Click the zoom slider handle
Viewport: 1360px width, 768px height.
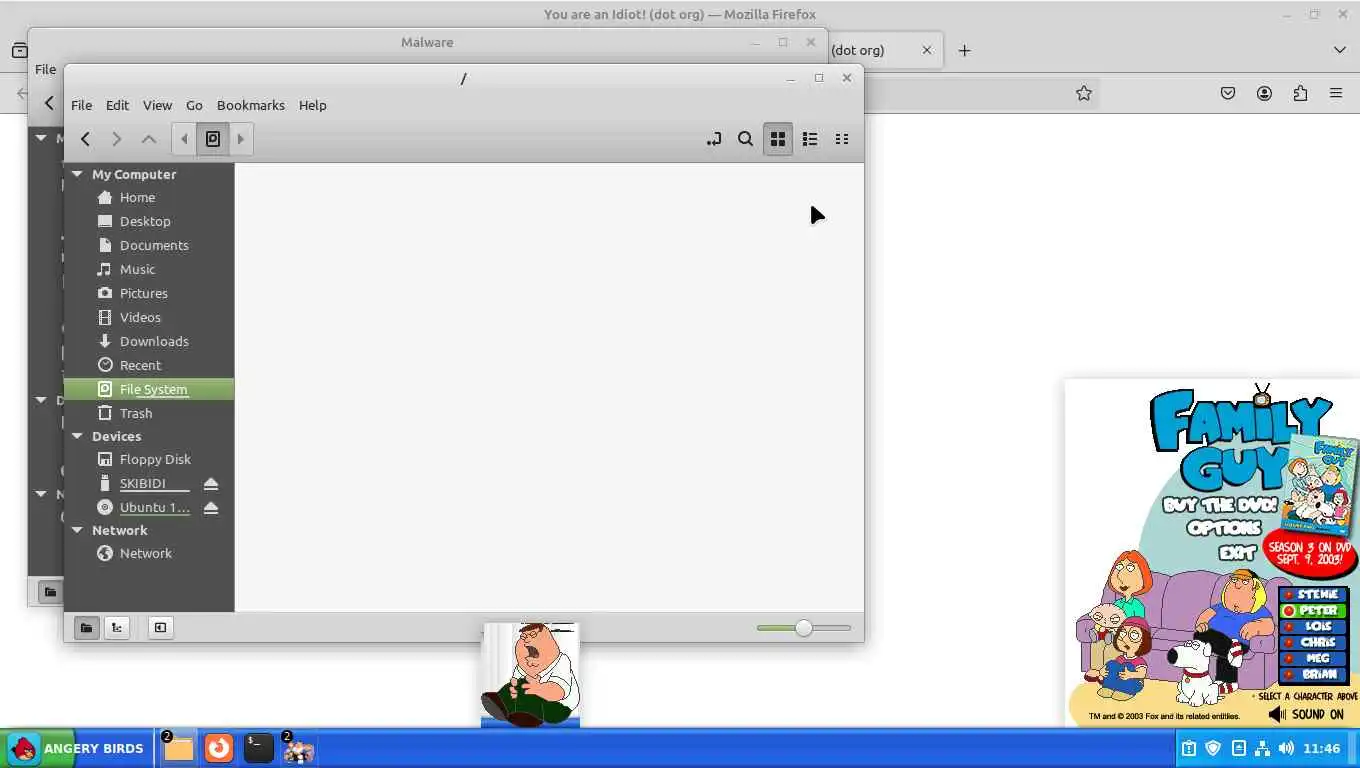[x=804, y=628]
